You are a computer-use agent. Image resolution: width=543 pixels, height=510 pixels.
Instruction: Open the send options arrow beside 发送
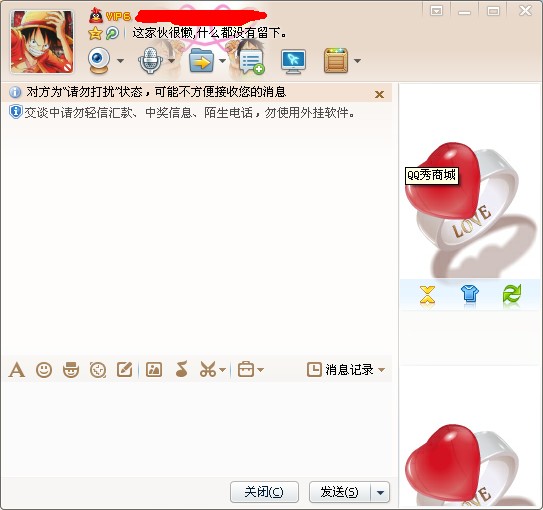point(380,492)
